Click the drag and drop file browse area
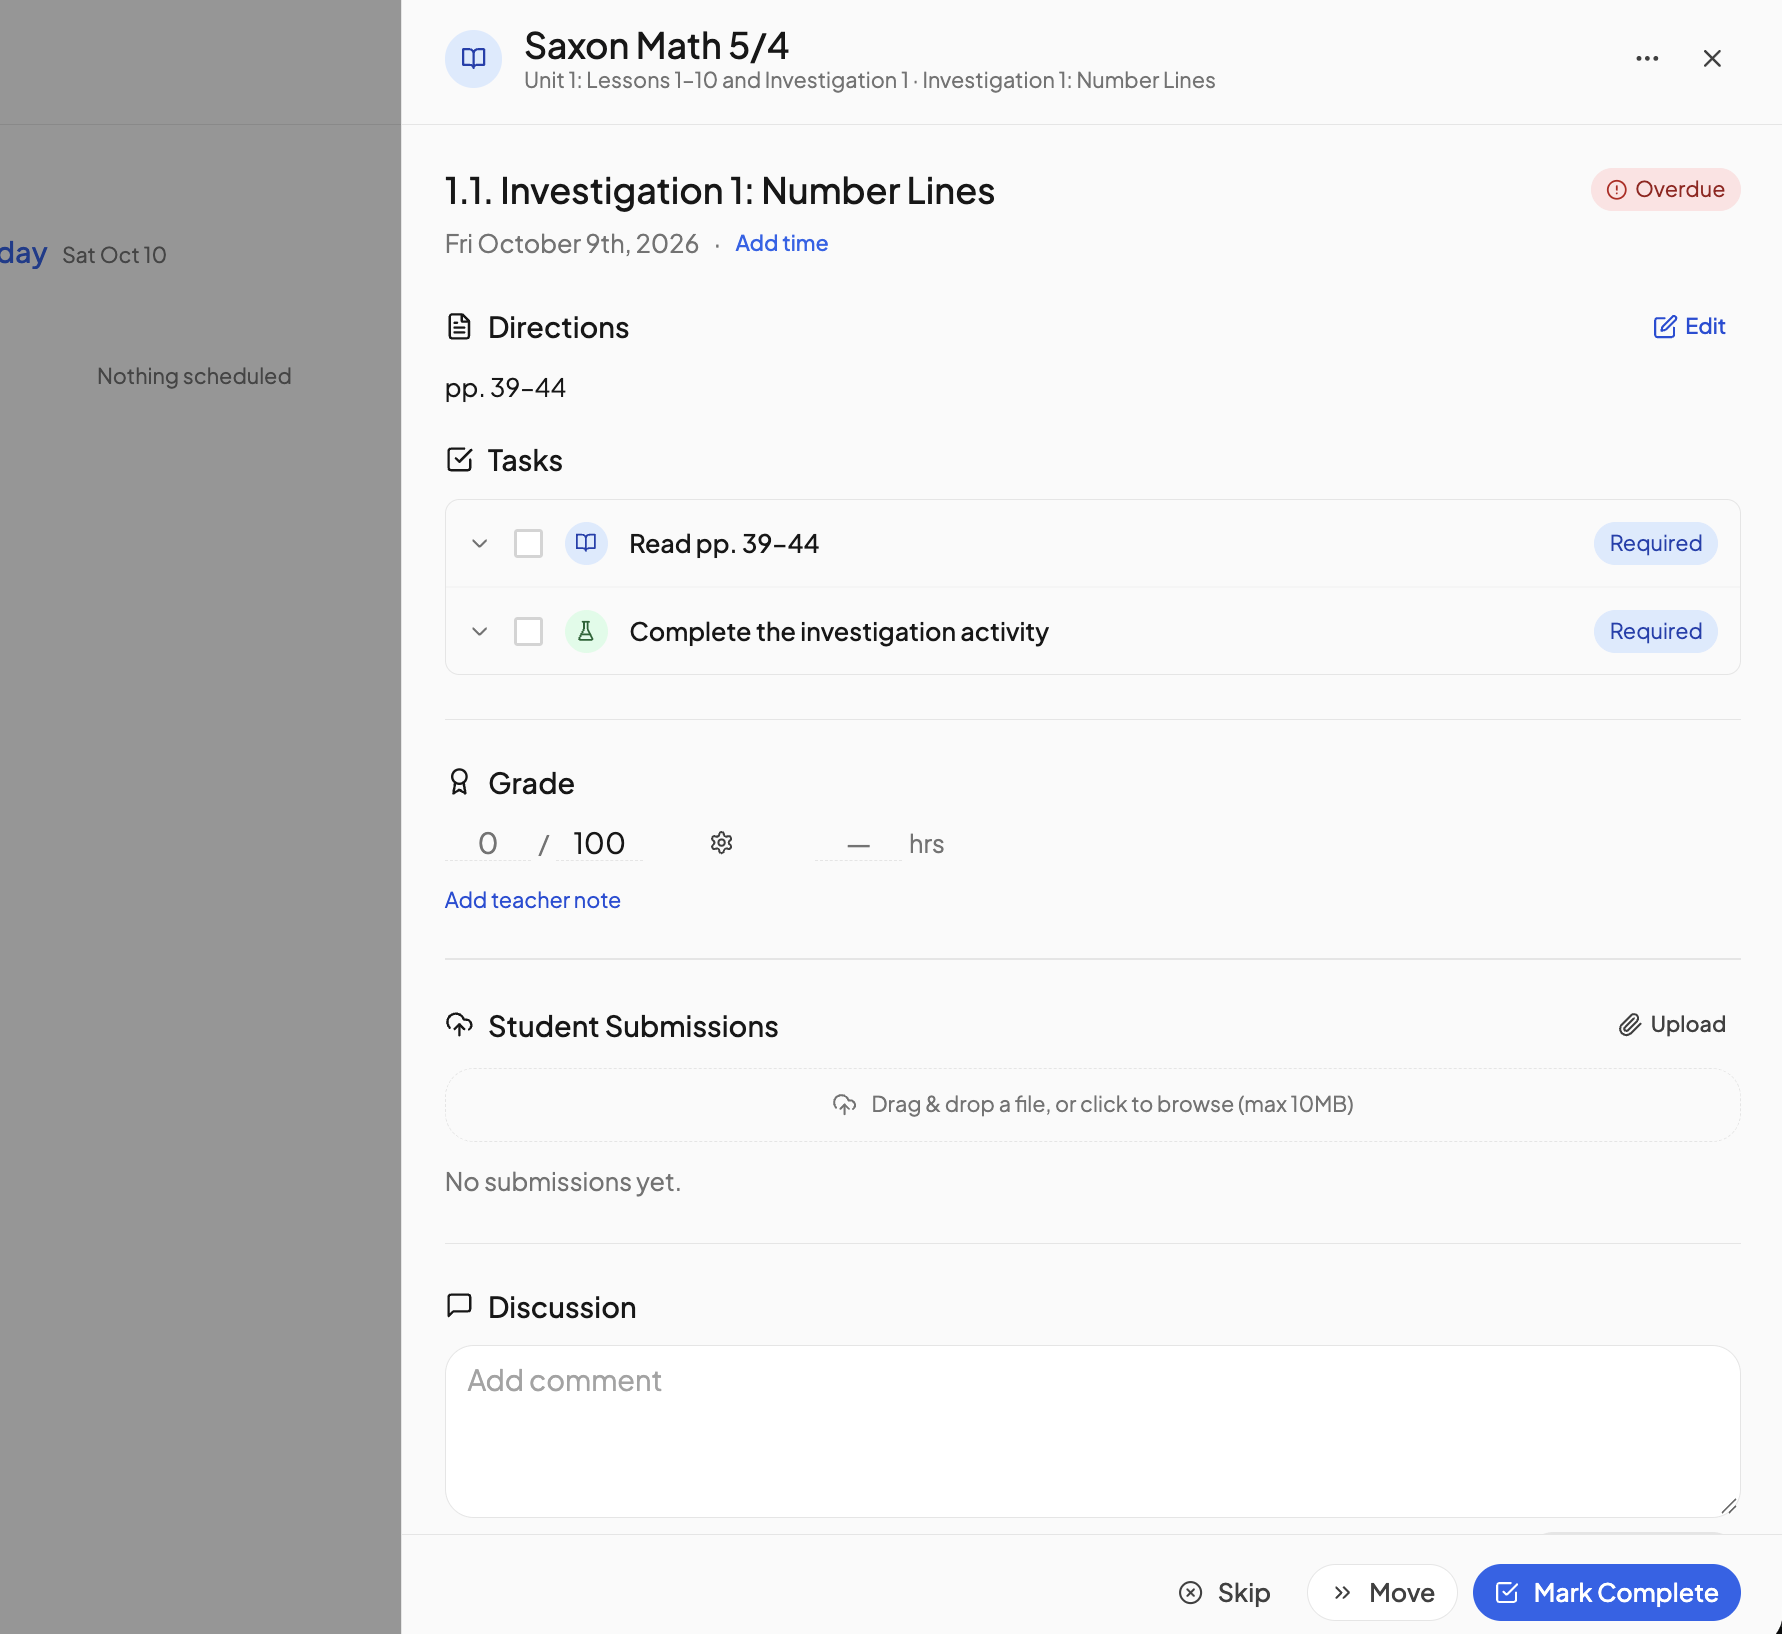This screenshot has width=1782, height=1634. click(x=1093, y=1104)
